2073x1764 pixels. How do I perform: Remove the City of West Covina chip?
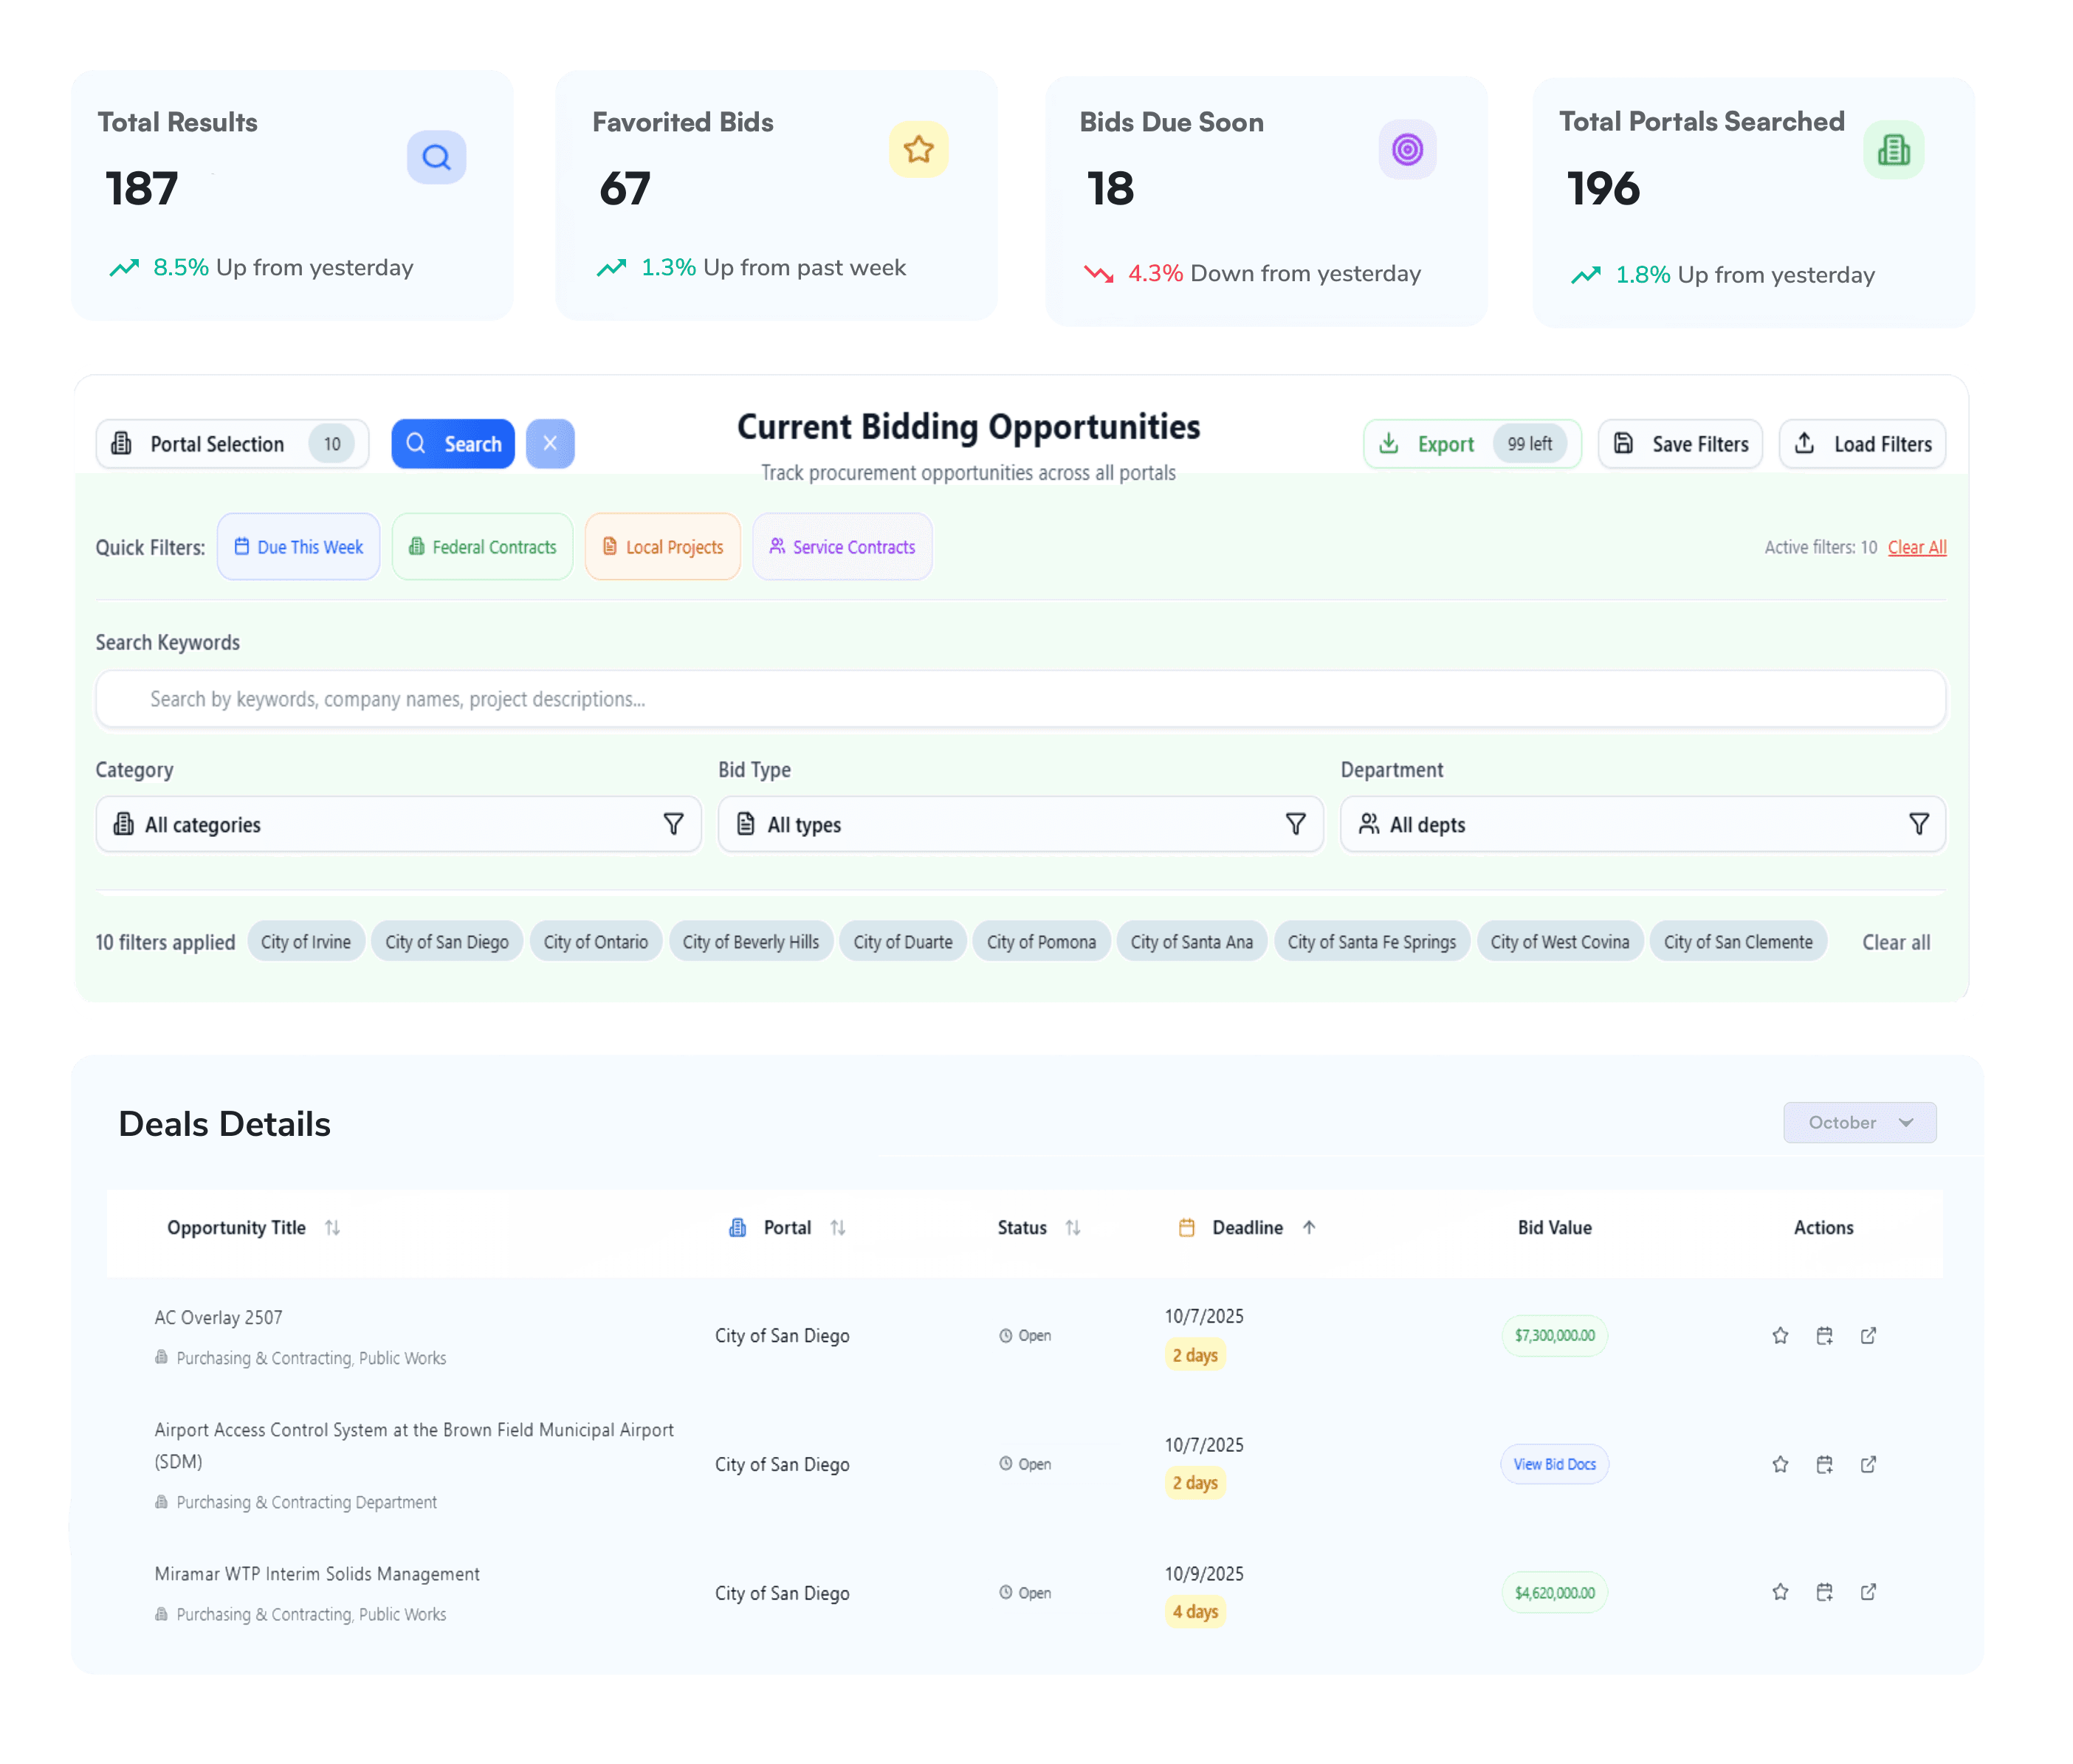point(1559,942)
